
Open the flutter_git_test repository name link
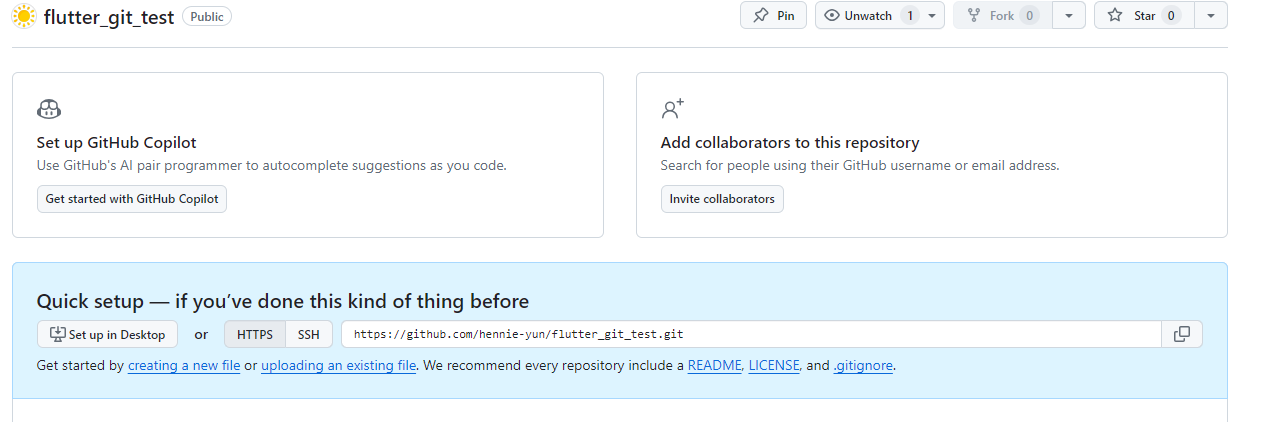pyautogui.click(x=109, y=17)
